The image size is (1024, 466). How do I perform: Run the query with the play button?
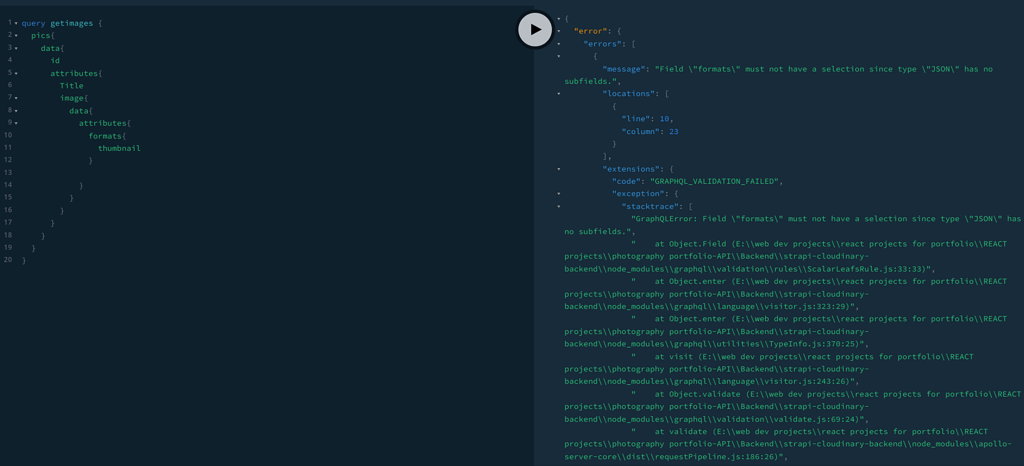coord(535,29)
